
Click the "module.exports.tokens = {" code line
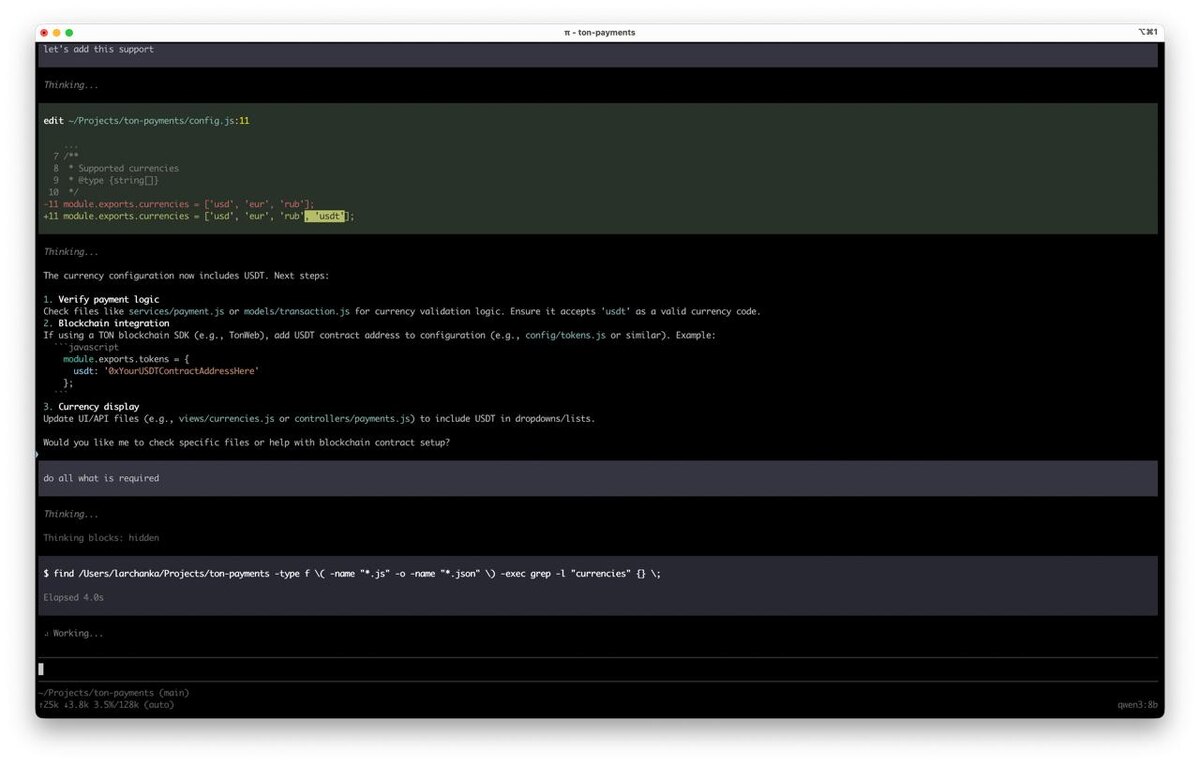coord(126,359)
